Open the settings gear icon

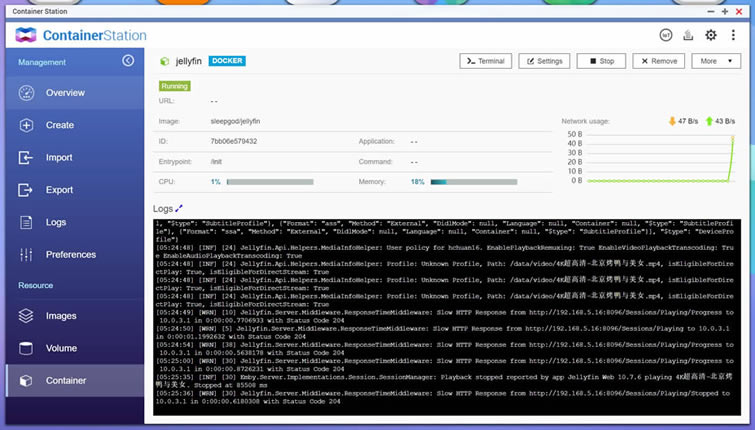(x=711, y=35)
